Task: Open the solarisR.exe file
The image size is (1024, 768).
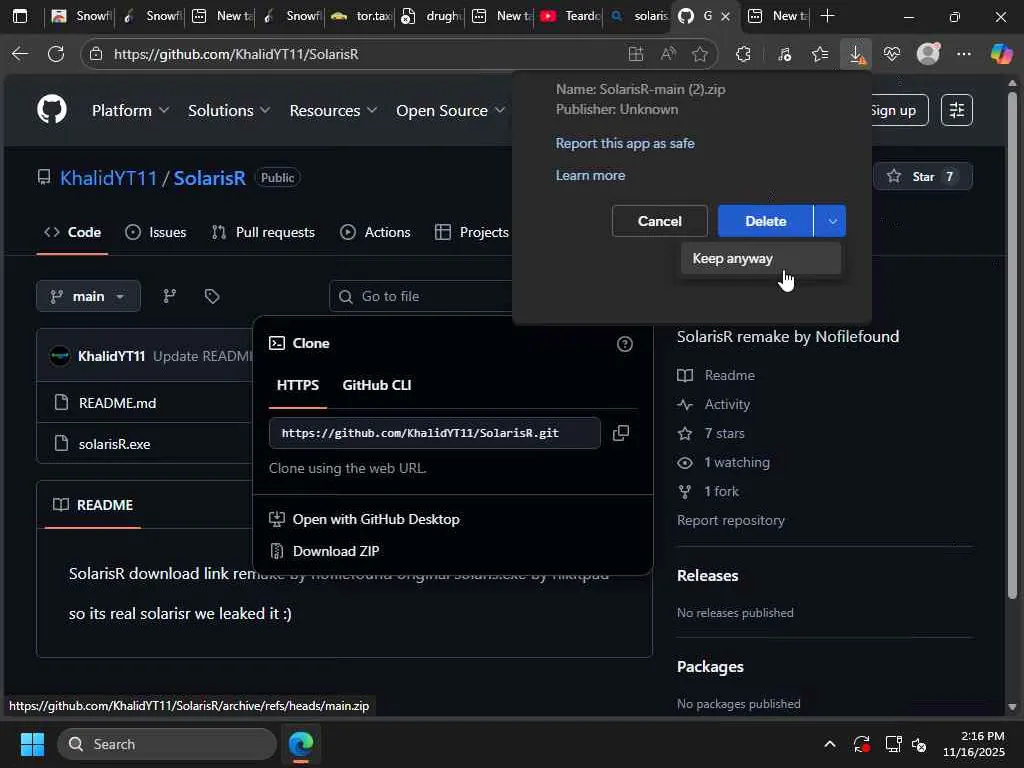Action: pos(114,444)
